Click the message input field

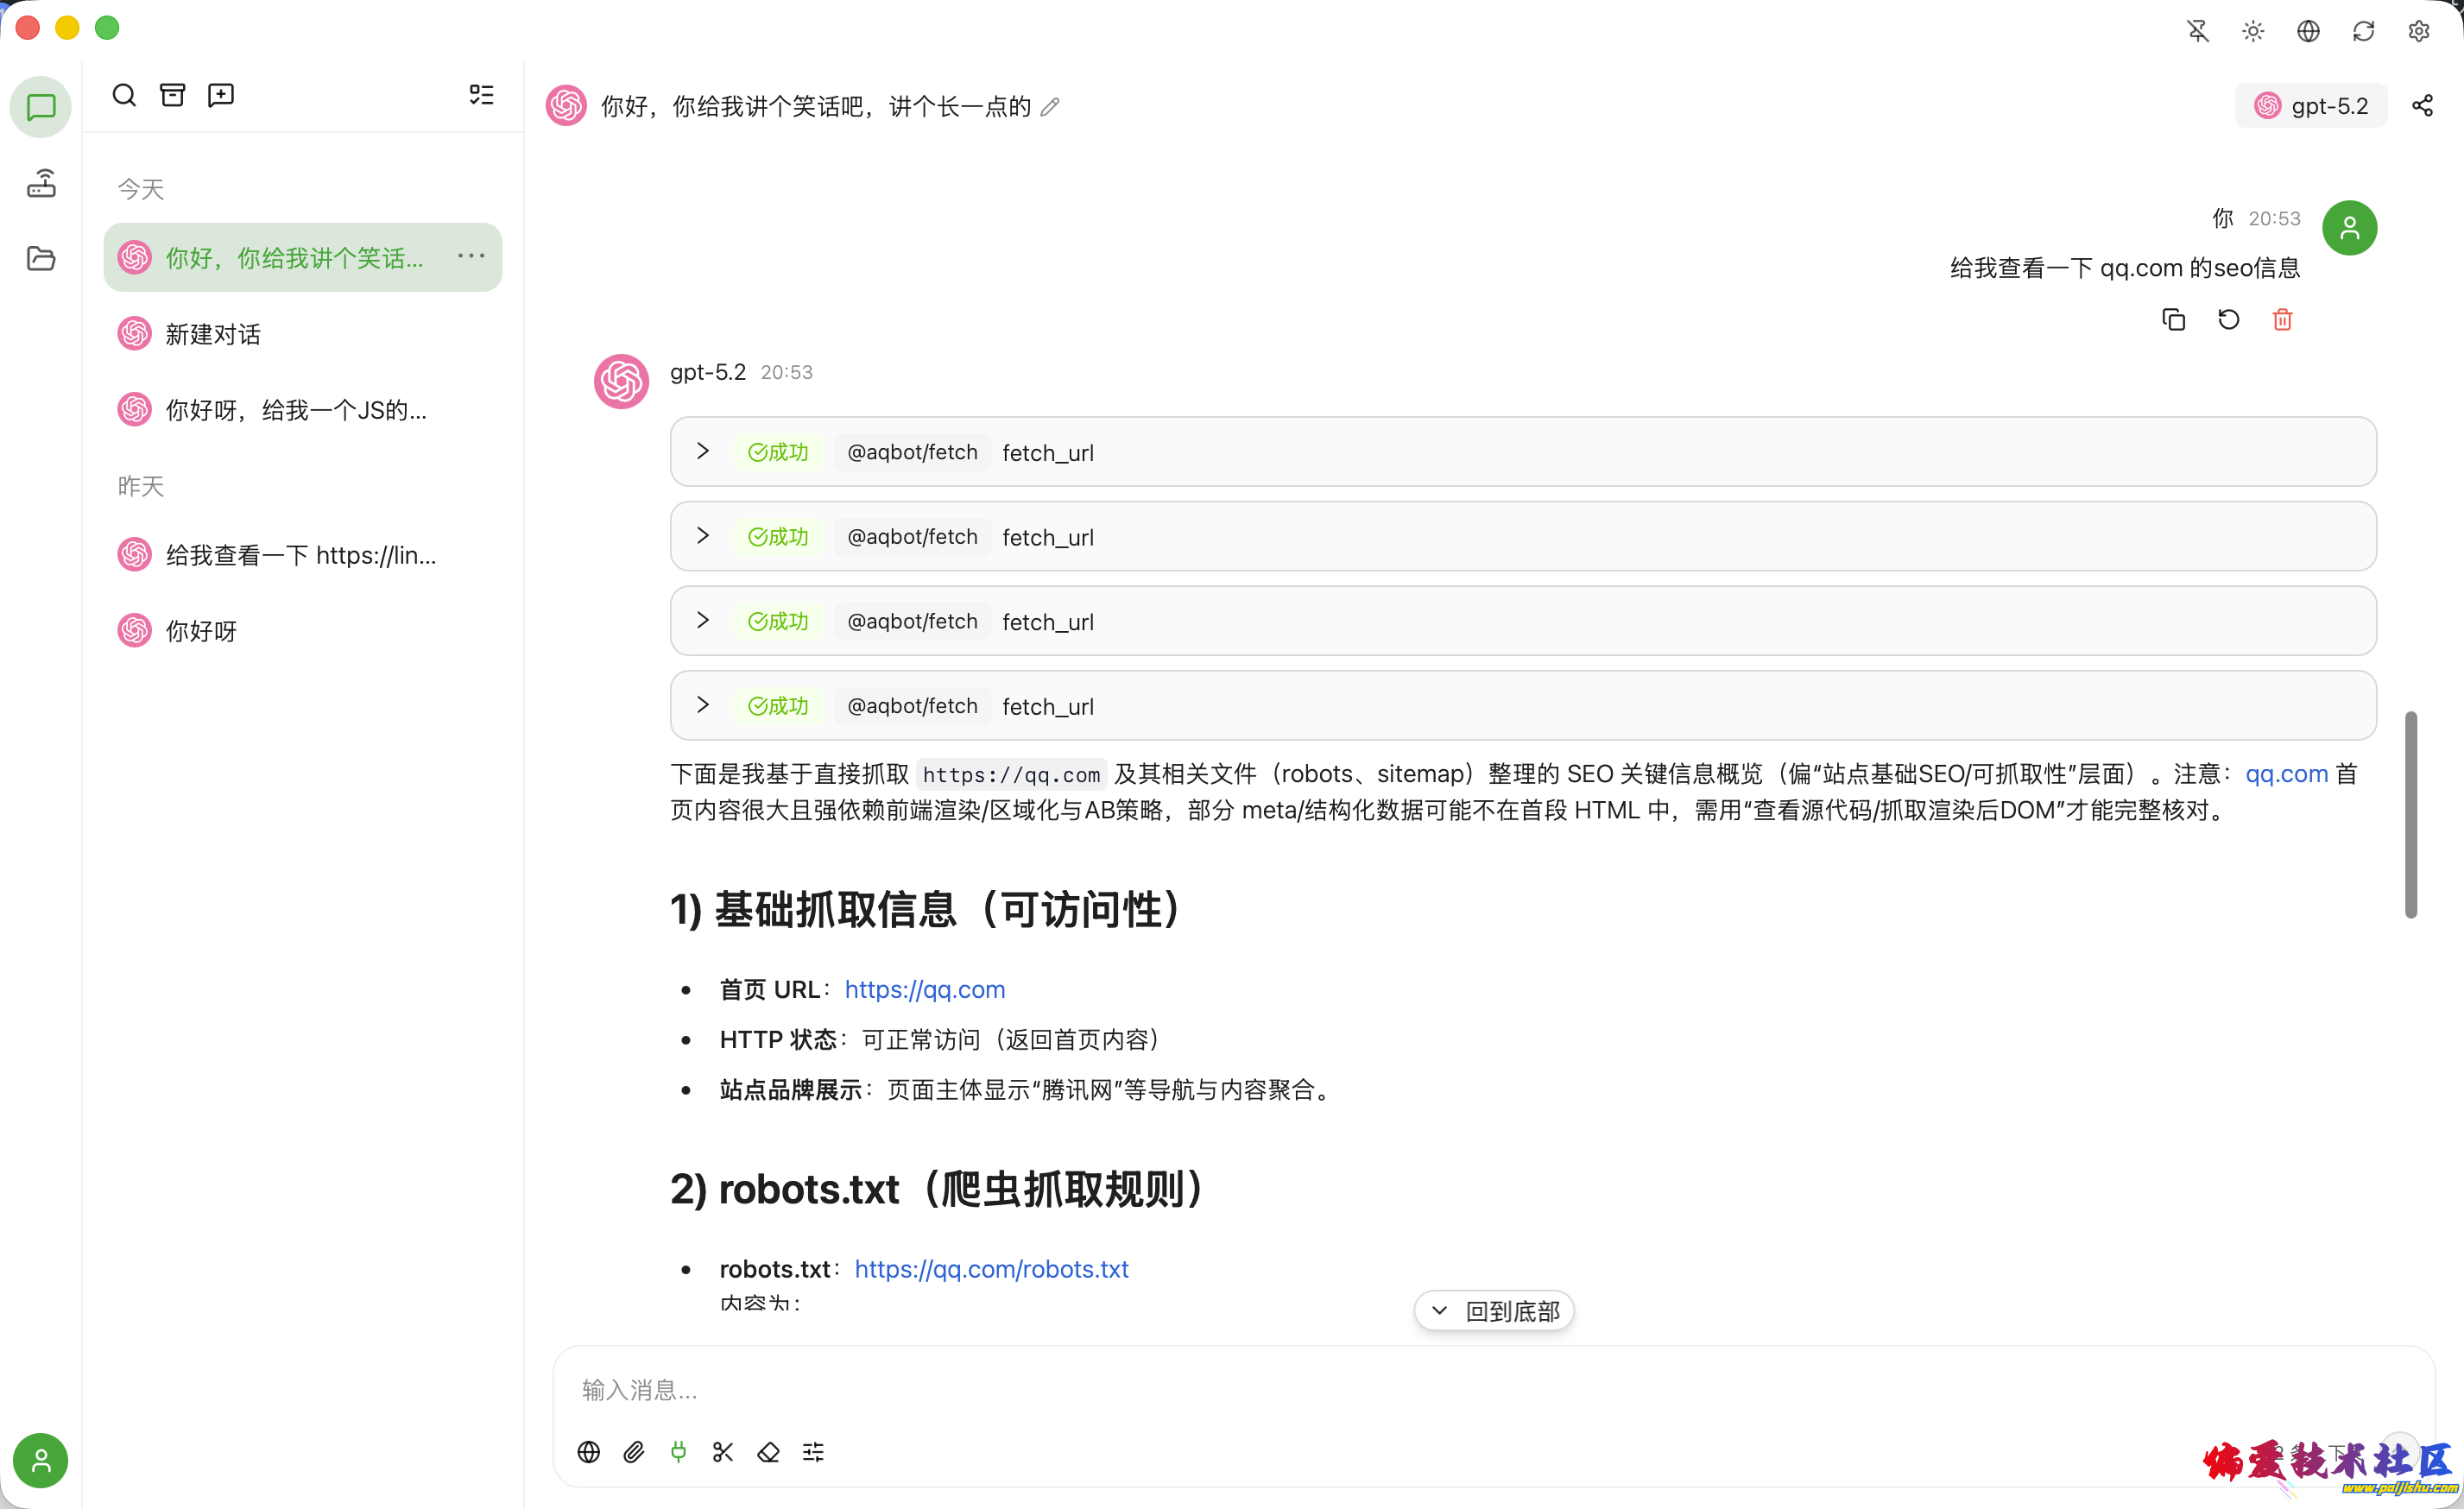(1200, 1390)
